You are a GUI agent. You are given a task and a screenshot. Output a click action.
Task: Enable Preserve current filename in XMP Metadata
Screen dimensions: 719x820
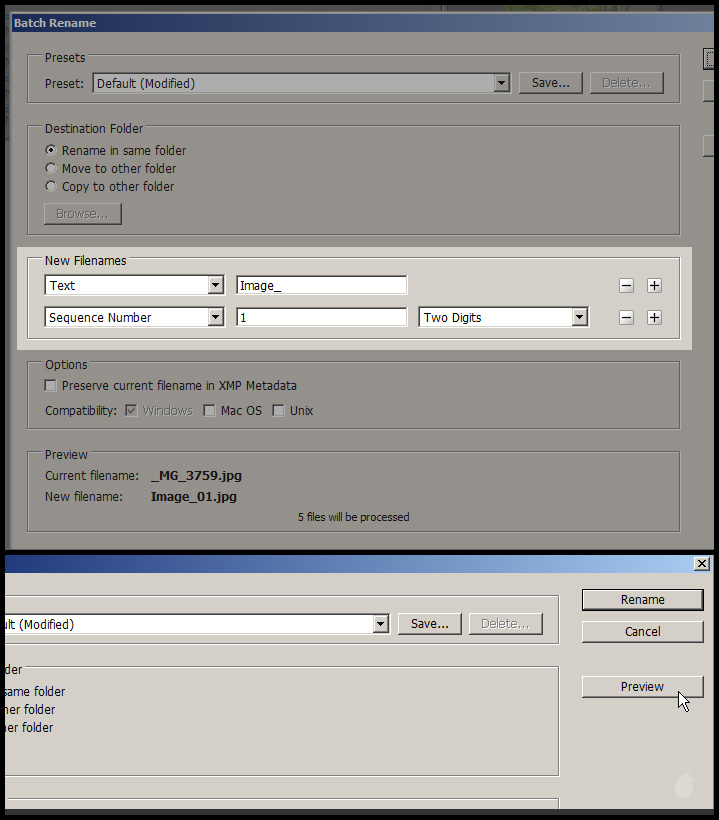[x=51, y=386]
